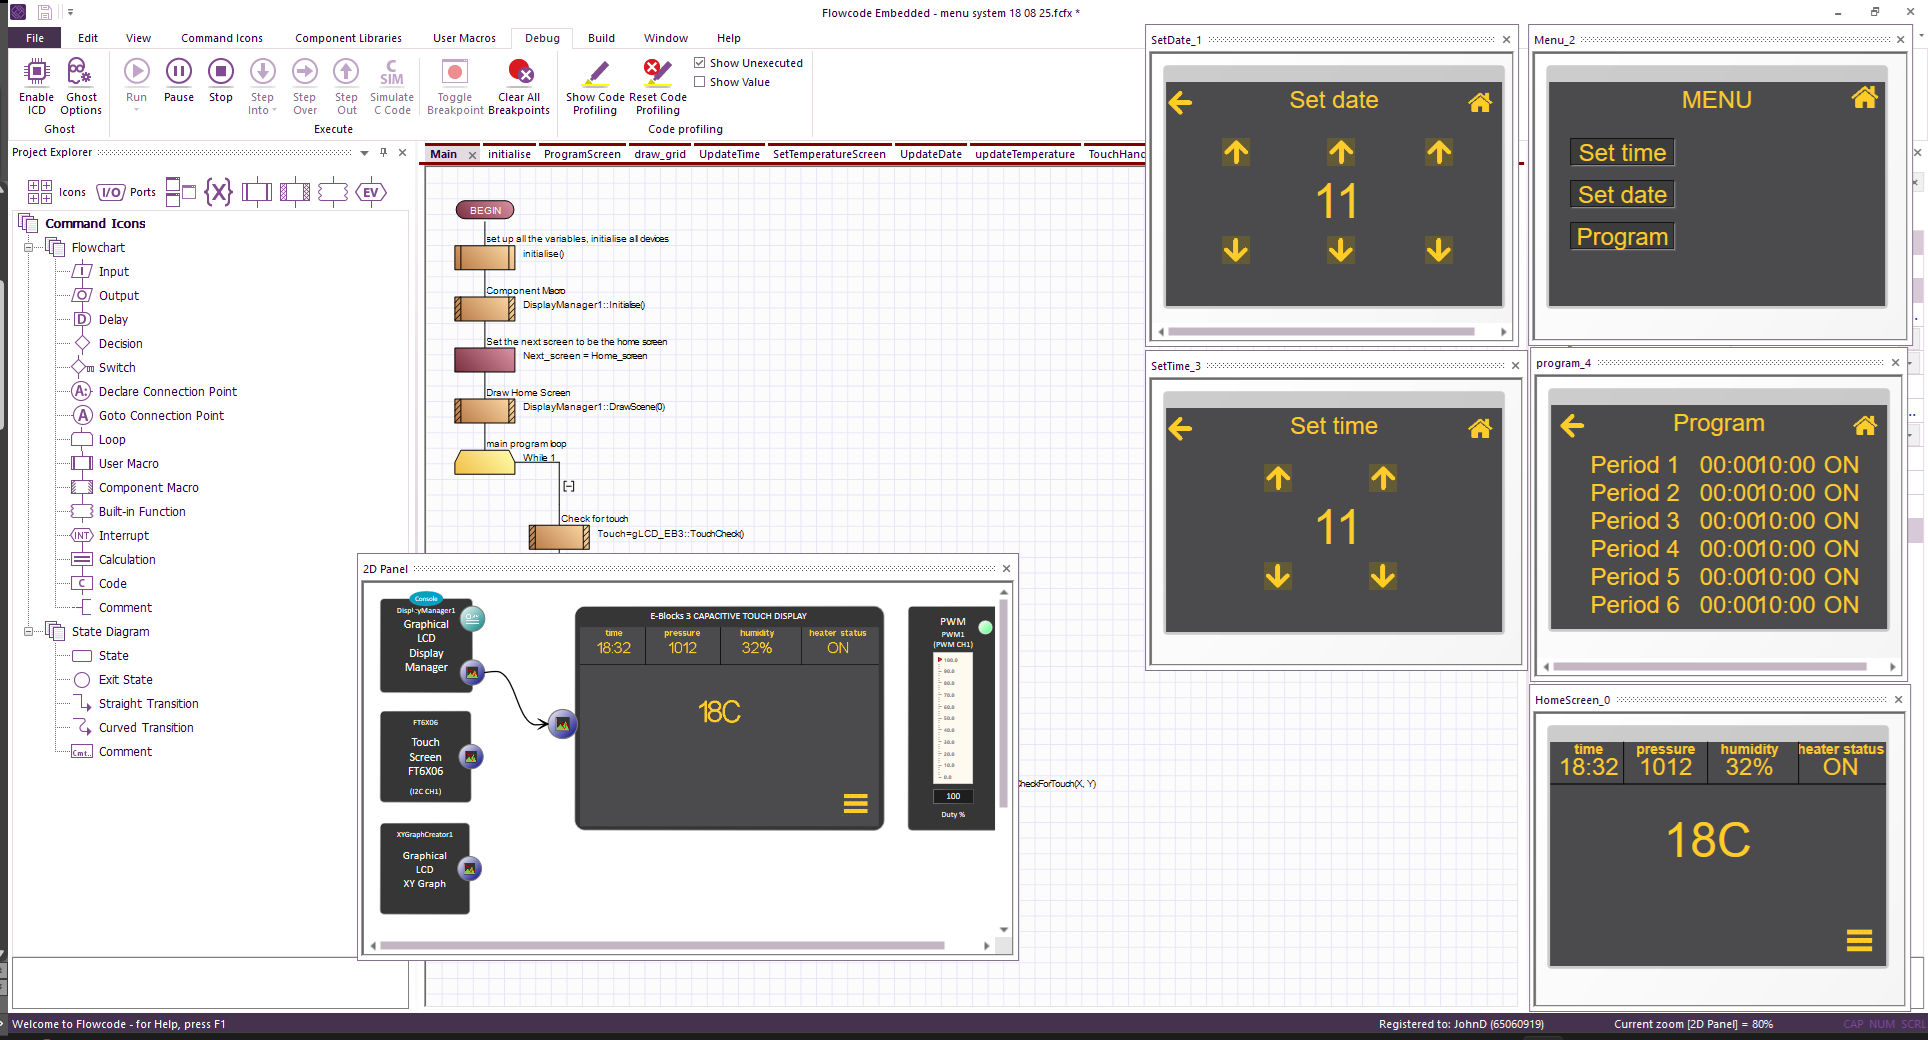Switch to the ProgramScreen macro tab
1928x1040 pixels.
[582, 154]
